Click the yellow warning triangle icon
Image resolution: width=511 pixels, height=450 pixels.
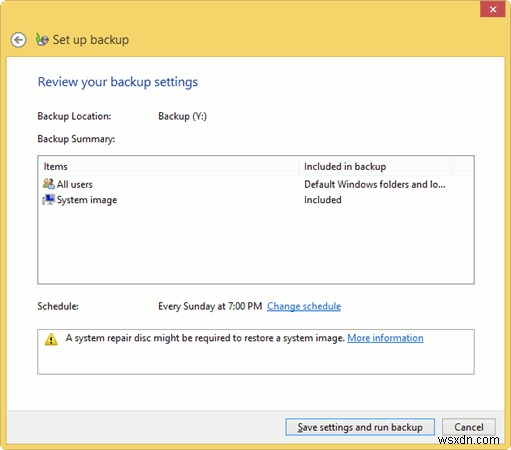point(51,339)
